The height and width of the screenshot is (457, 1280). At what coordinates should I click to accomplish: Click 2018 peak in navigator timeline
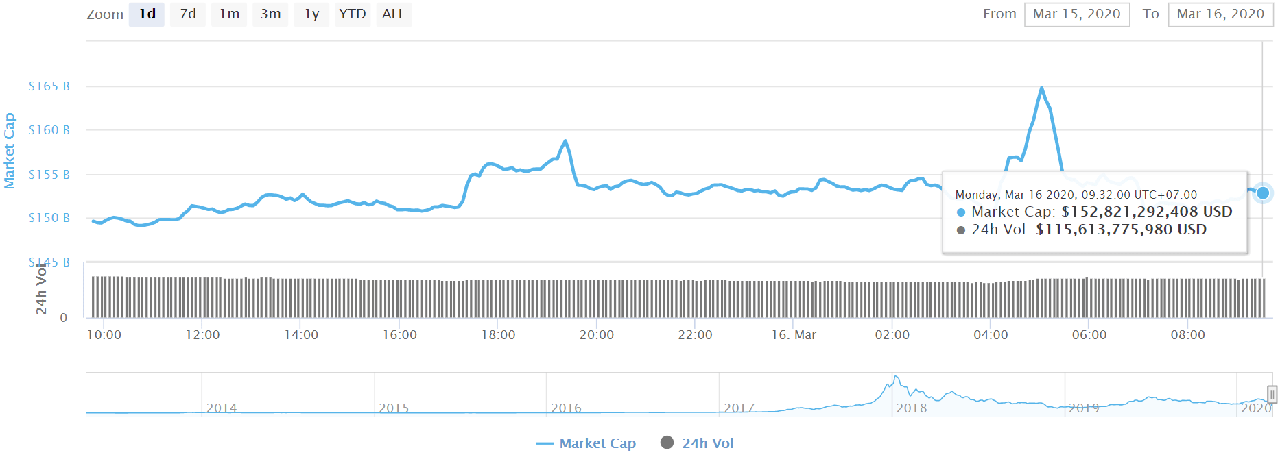(x=896, y=379)
